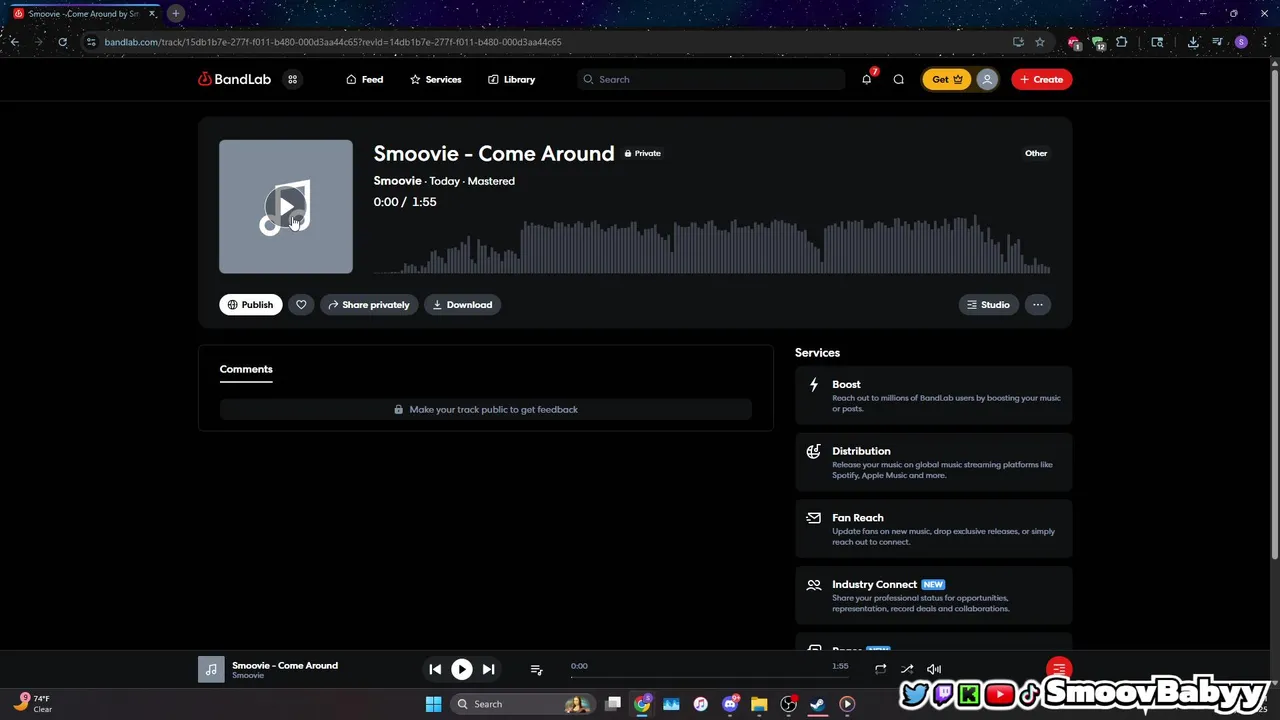
Task: Click the Other genre tag
Action: coord(1036,153)
